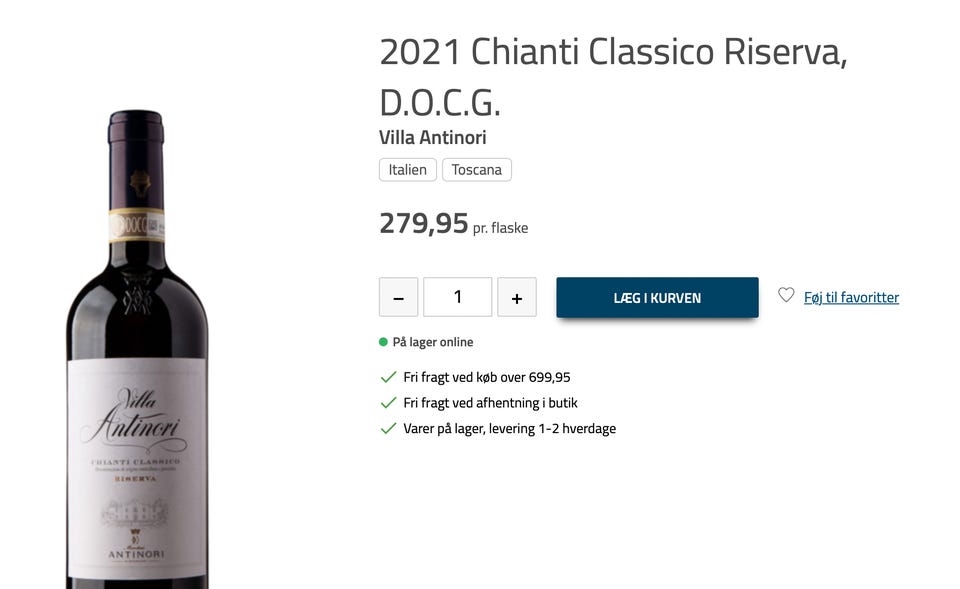Open the Føj til favoritter link
Screen dimensions: 960x589
point(851,297)
